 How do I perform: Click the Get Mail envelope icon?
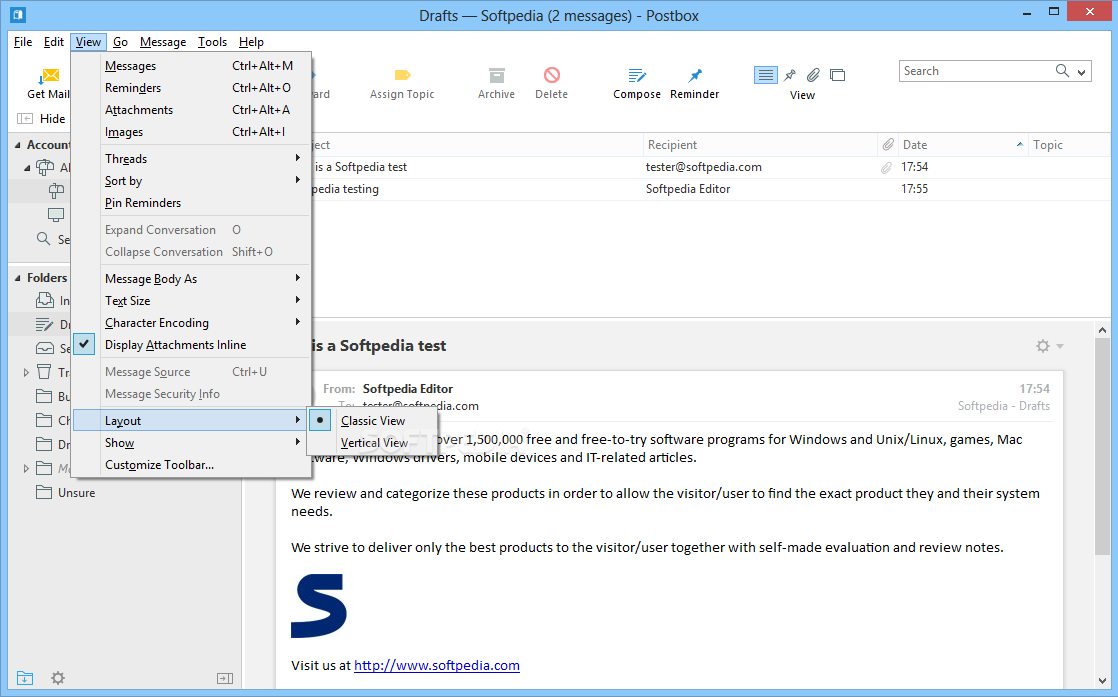pos(48,76)
